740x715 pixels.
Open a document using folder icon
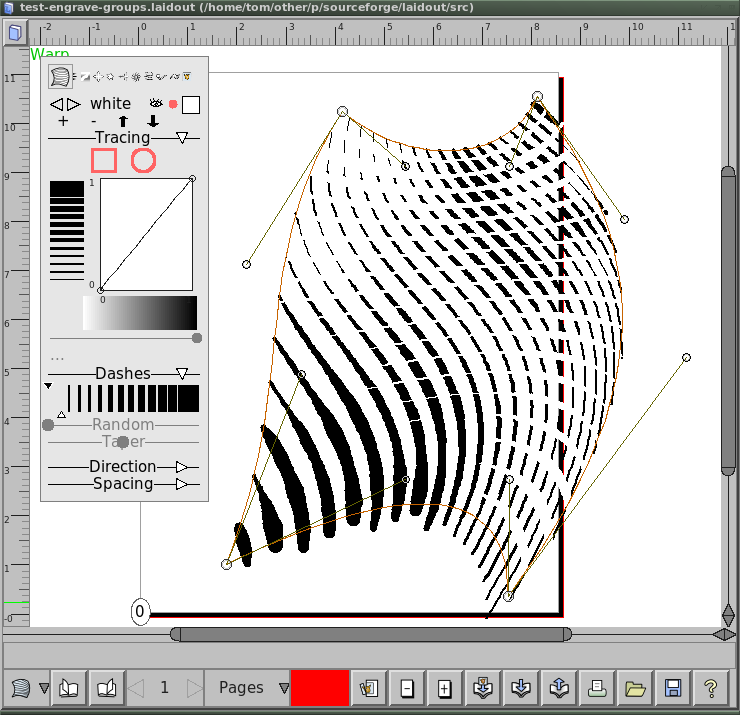point(634,688)
